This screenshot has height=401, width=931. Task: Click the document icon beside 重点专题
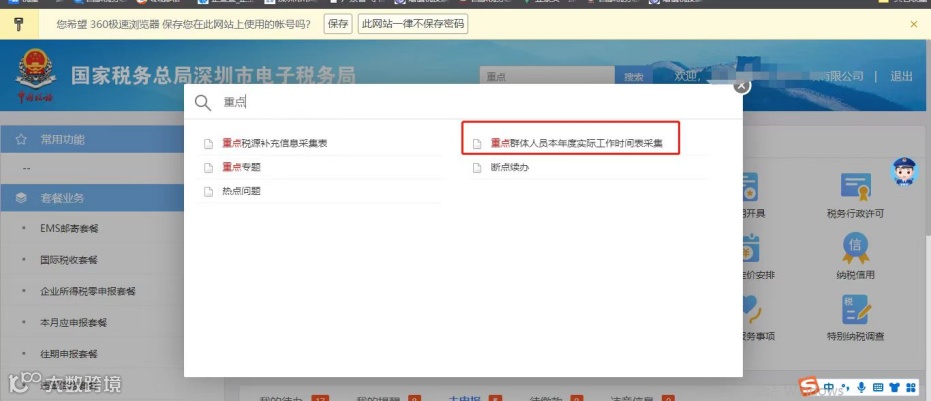[x=208, y=168]
